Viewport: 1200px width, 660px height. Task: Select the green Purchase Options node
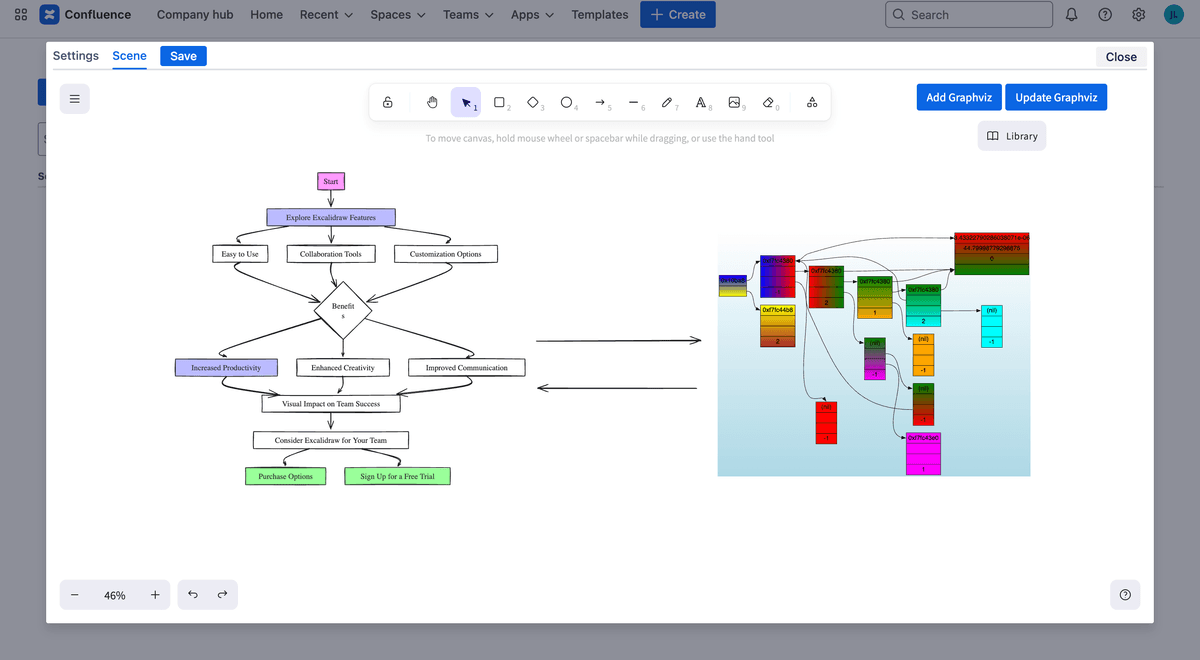tap(286, 476)
